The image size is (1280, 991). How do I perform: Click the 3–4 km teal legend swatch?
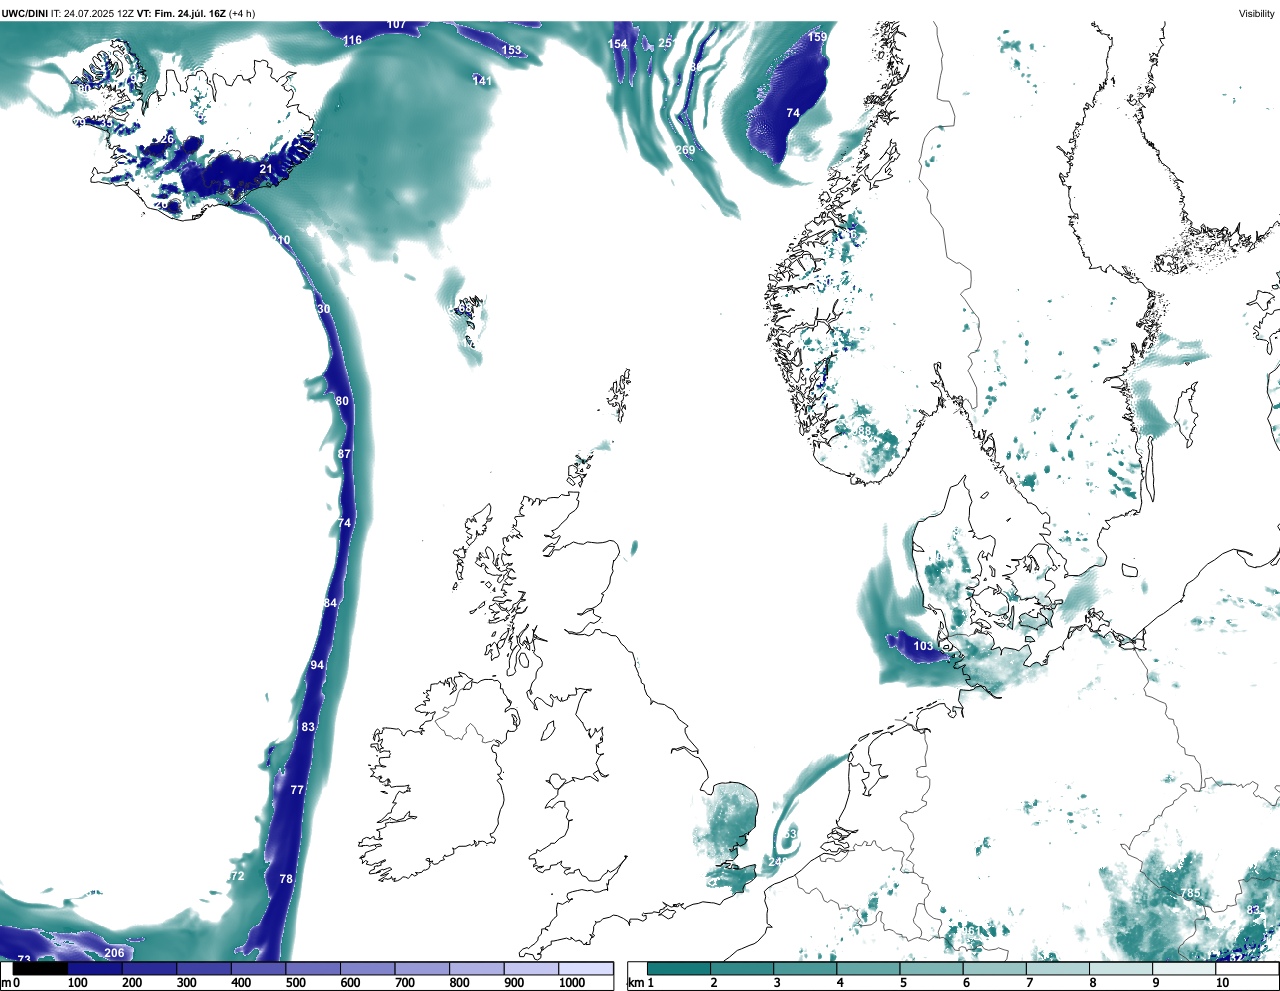click(x=806, y=968)
